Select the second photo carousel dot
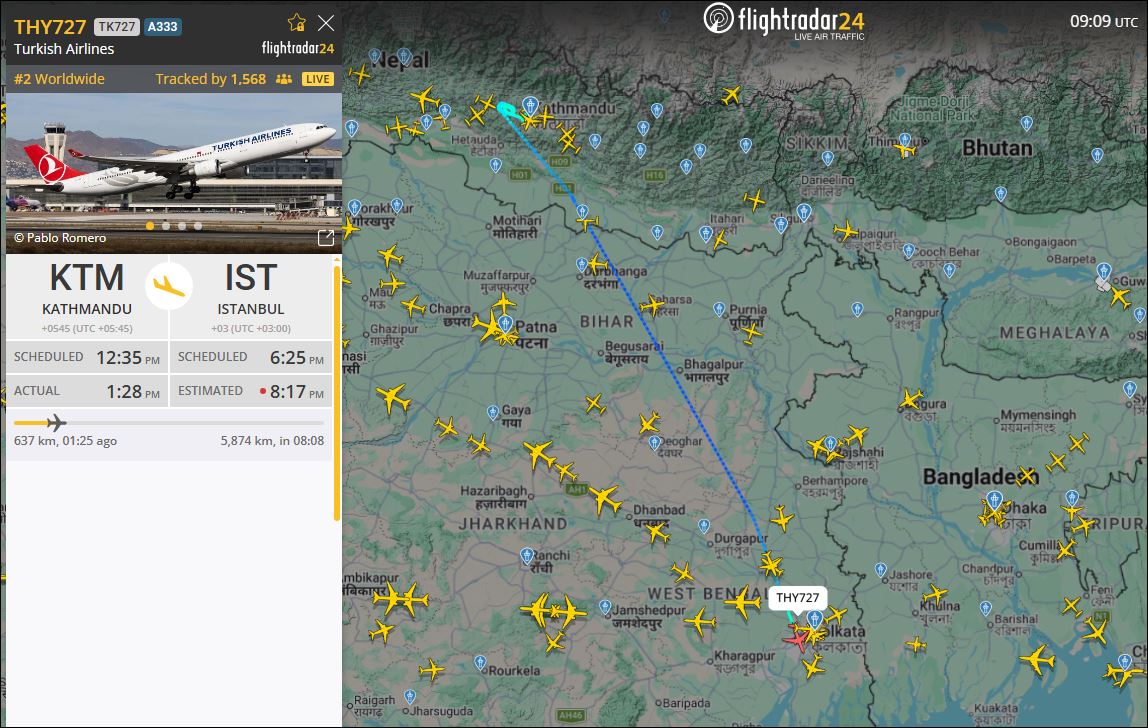The image size is (1148, 728). 166,226
